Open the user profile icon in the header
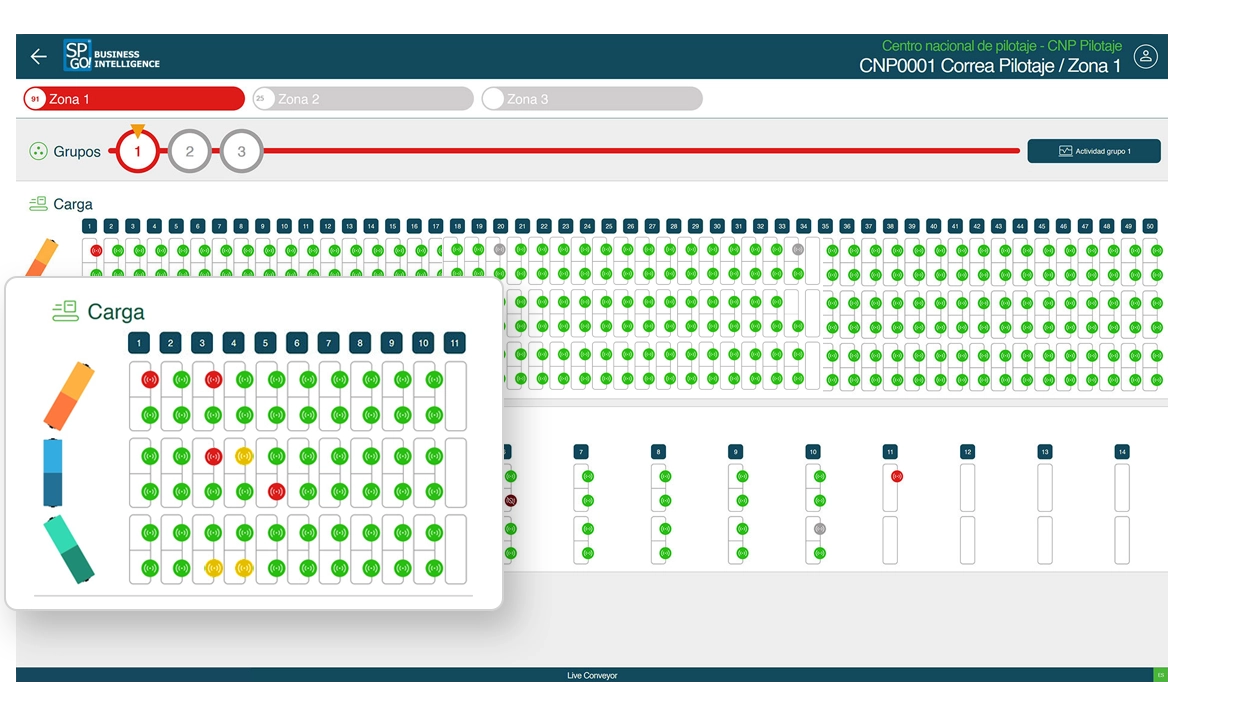The height and width of the screenshot is (706, 1259). click(1145, 57)
